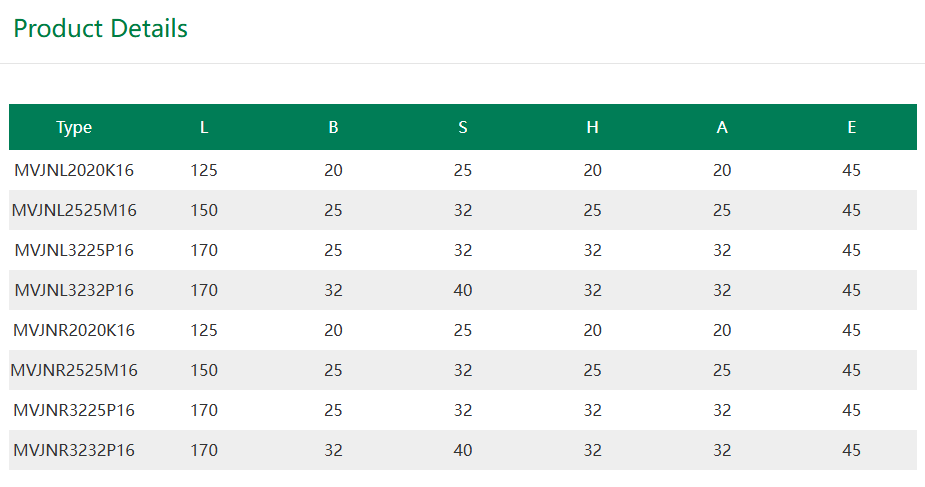Click the L column header
Viewport: 925px width, 487px height.
coord(204,127)
